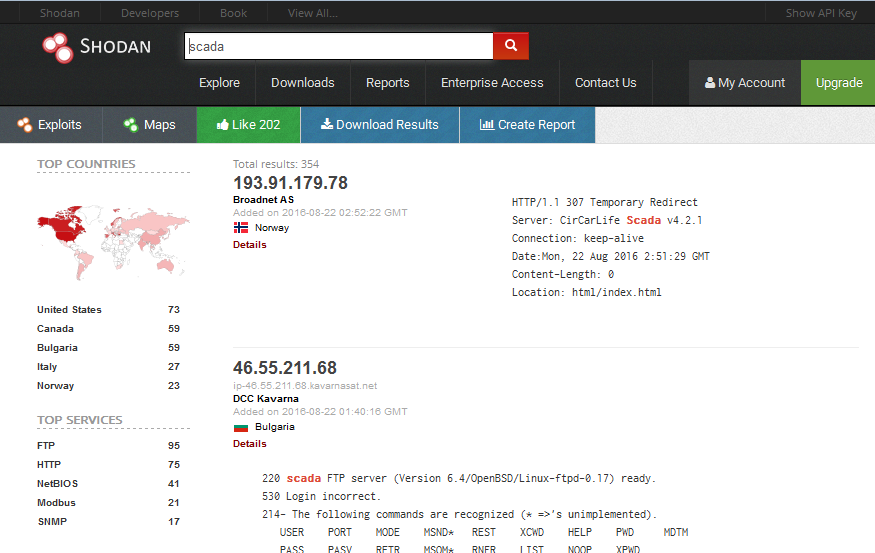875x553 pixels.
Task: Click into the scada search field
Action: (x=339, y=46)
